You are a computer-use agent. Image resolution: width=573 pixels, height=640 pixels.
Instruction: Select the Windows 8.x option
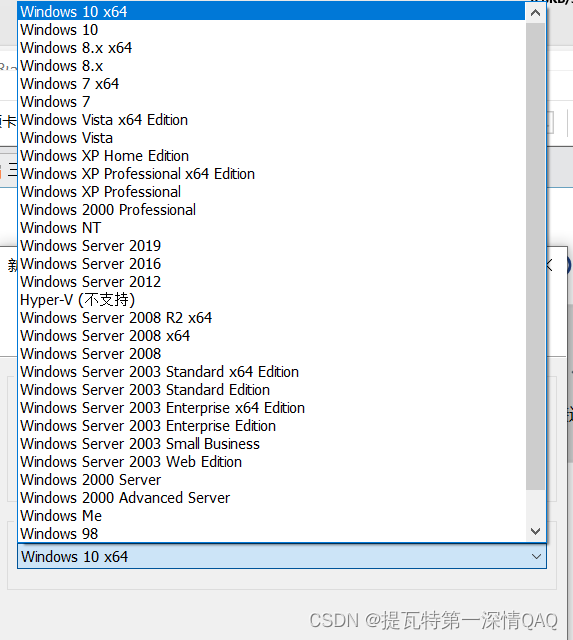(271, 65)
